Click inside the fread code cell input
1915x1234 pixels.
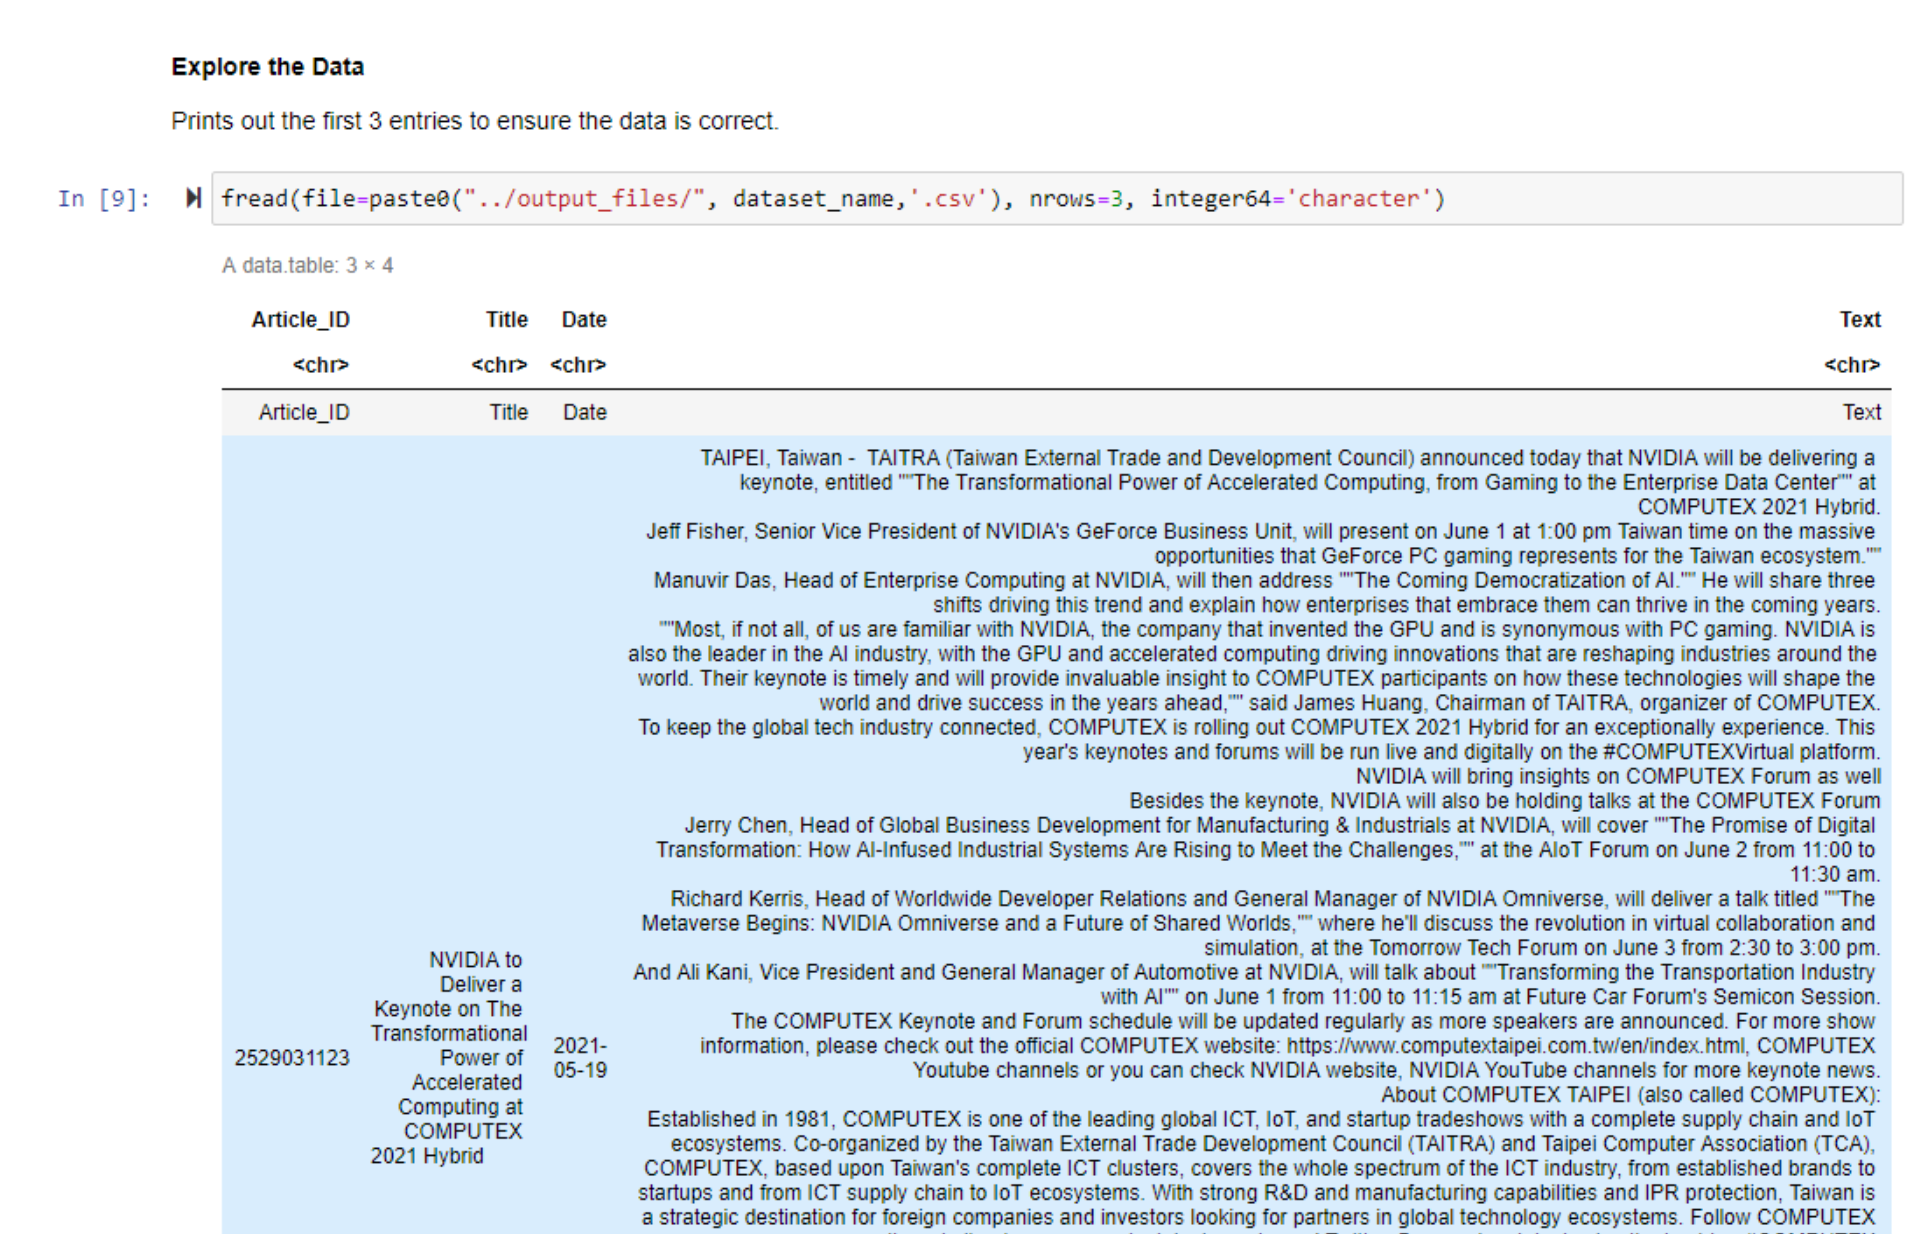[1057, 198]
